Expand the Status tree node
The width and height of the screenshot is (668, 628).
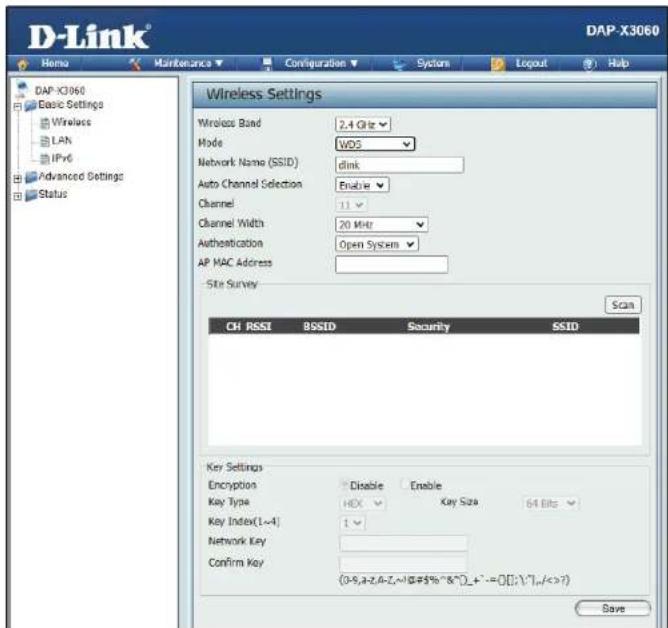(x=17, y=196)
